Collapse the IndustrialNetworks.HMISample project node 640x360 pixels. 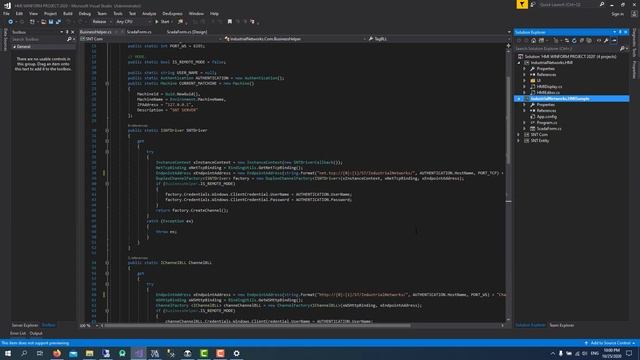519,99
